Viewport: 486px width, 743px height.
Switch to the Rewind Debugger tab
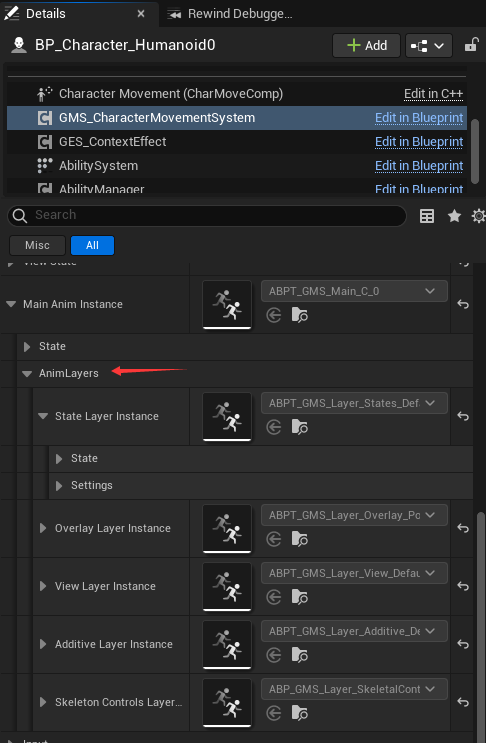pyautogui.click(x=230, y=14)
